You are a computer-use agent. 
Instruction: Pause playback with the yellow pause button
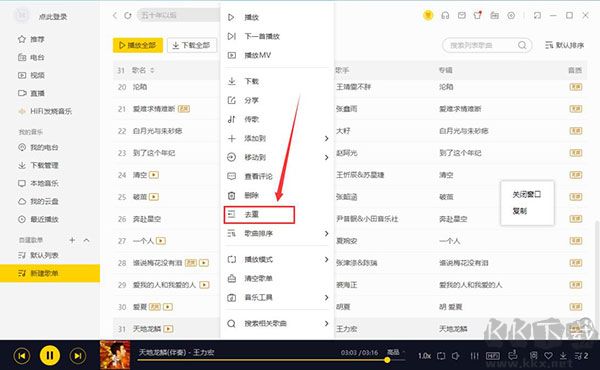coord(50,355)
